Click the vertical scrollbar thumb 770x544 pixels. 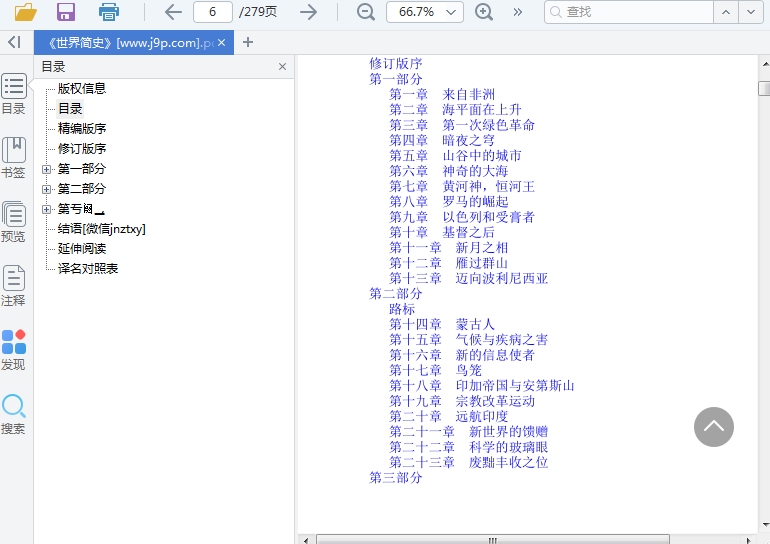[764, 88]
